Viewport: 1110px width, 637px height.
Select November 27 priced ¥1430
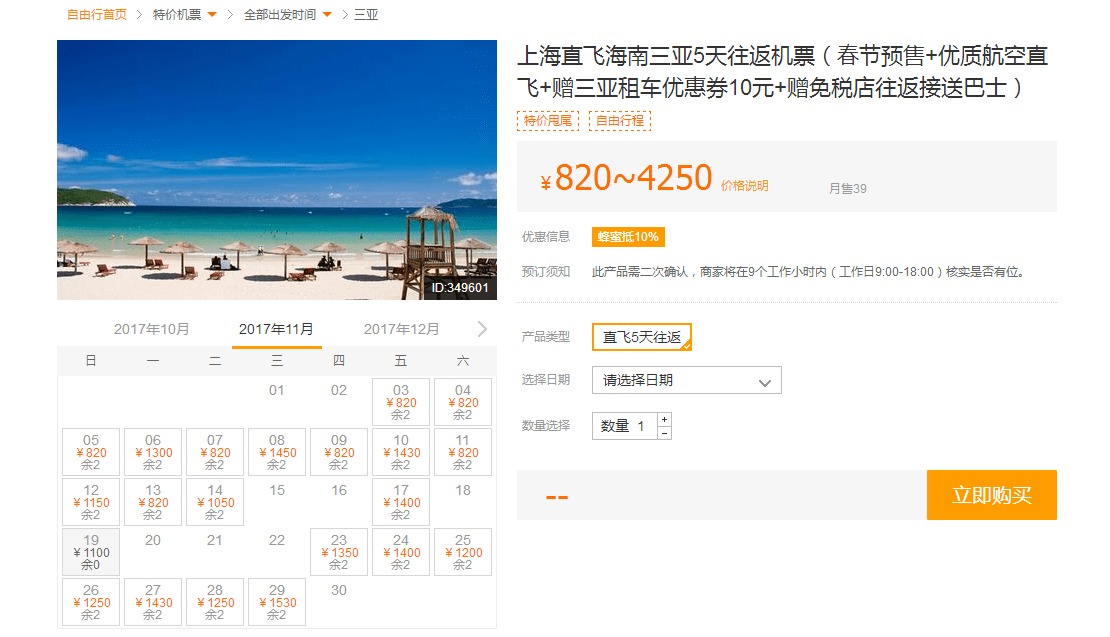[x=153, y=602]
